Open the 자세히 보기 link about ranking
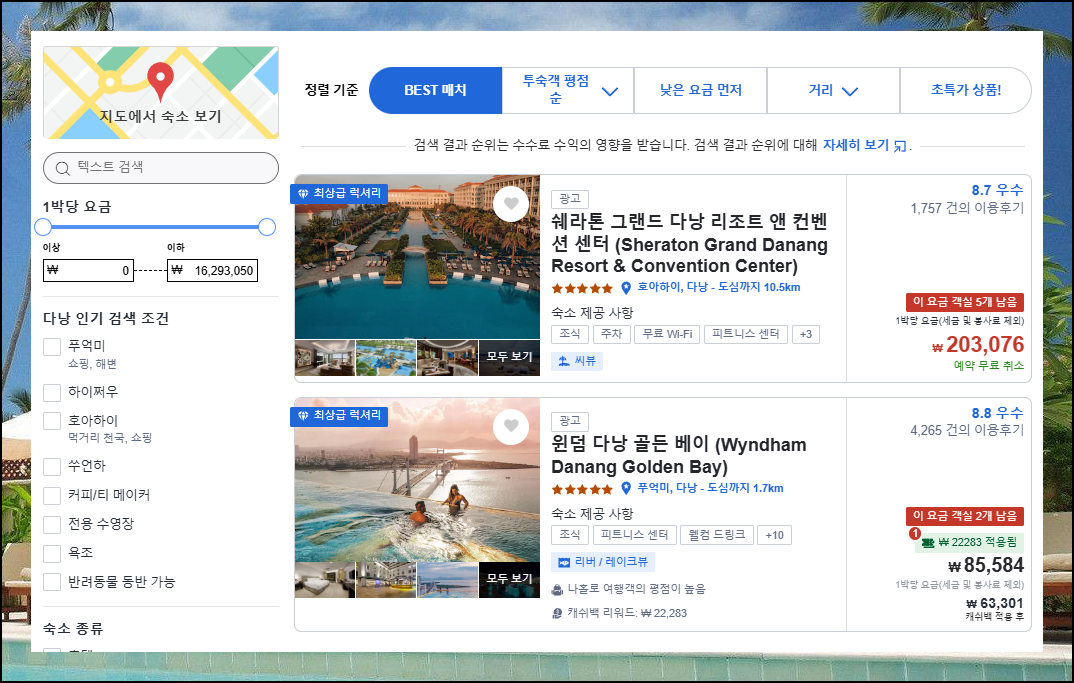1074x683 pixels. pos(856,145)
